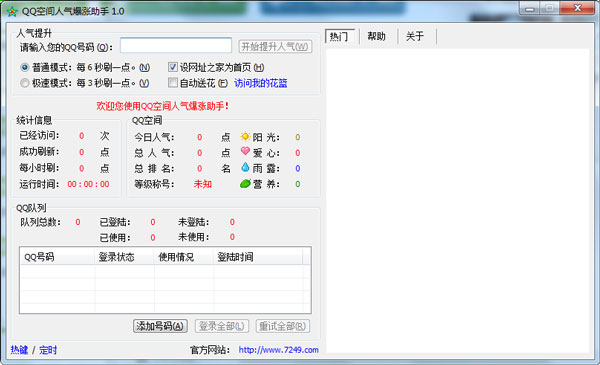600x365 pixels.
Task: Click the star app icon in title bar
Action: (x=12, y=11)
